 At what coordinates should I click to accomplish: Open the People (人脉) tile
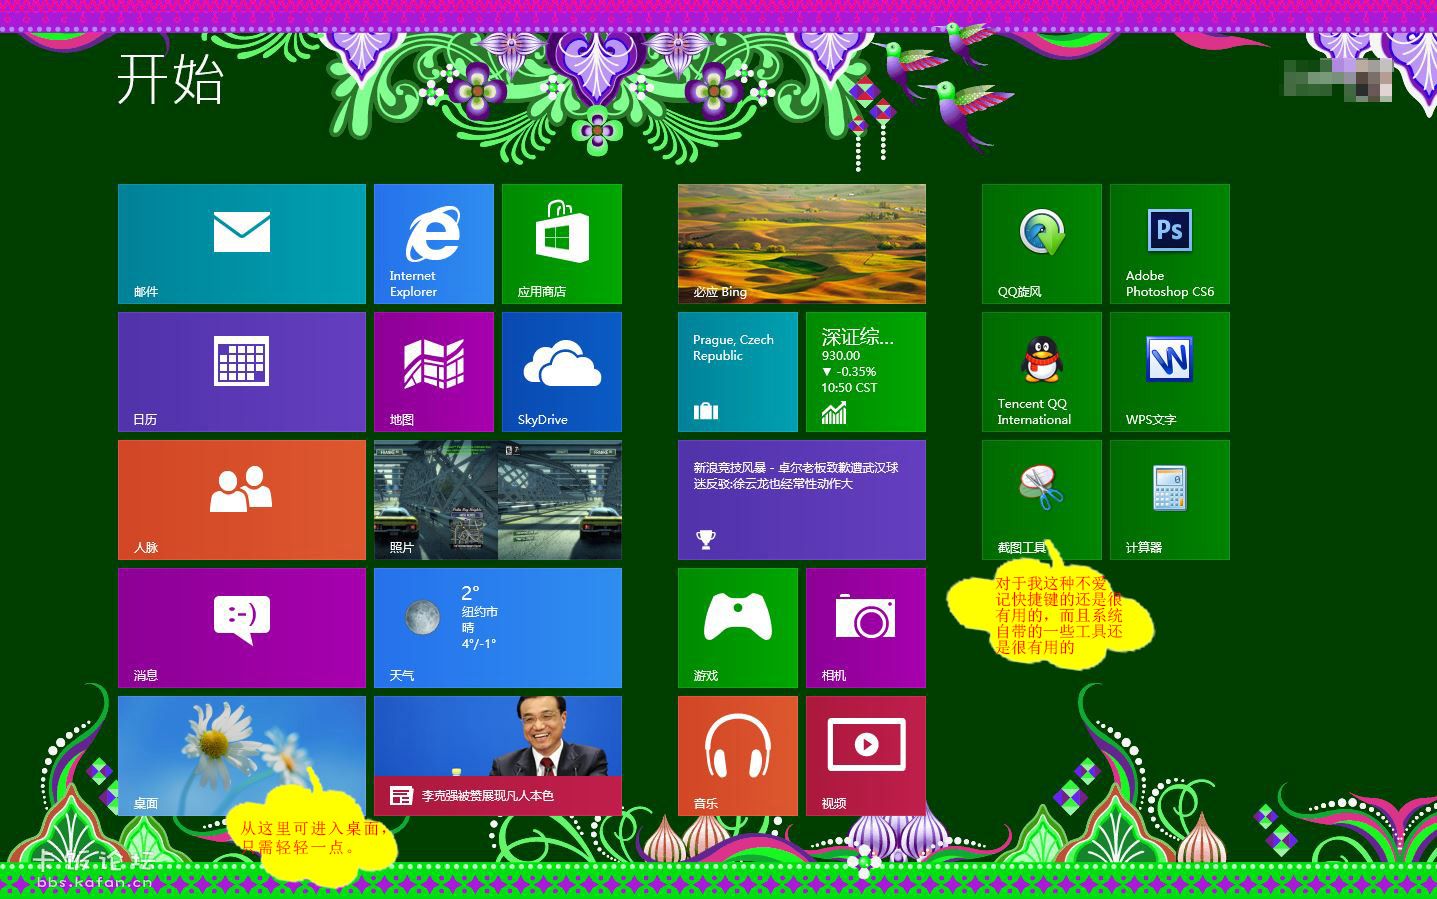pyautogui.click(x=242, y=500)
